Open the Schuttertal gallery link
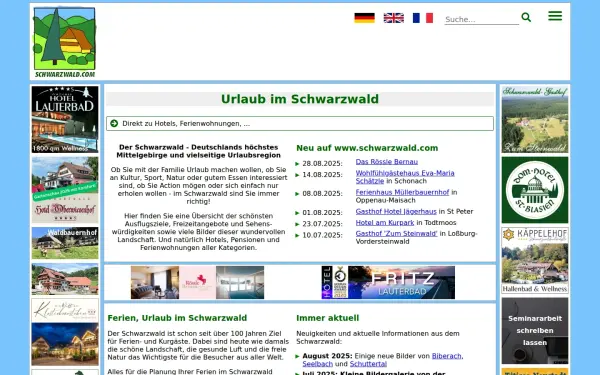The height and width of the screenshot is (375, 600). point(368,364)
